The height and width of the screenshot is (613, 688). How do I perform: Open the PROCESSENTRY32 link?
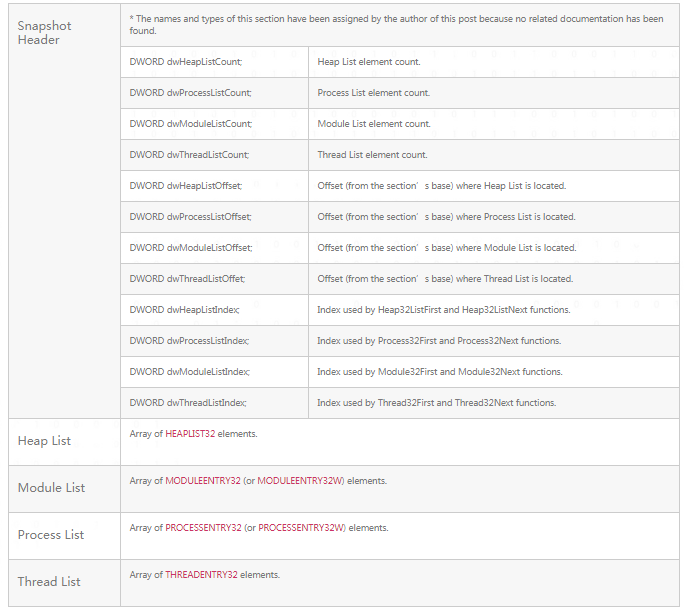click(x=203, y=528)
